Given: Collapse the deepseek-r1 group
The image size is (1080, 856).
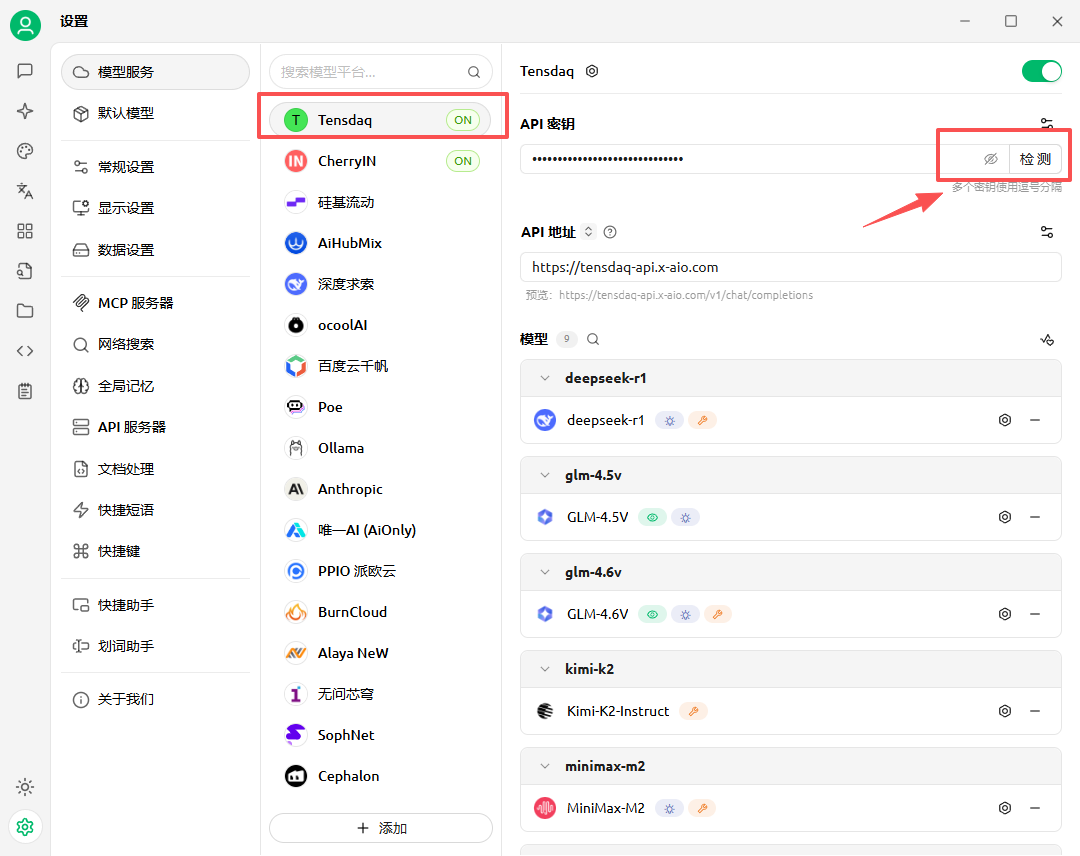Looking at the screenshot, I should coord(545,378).
